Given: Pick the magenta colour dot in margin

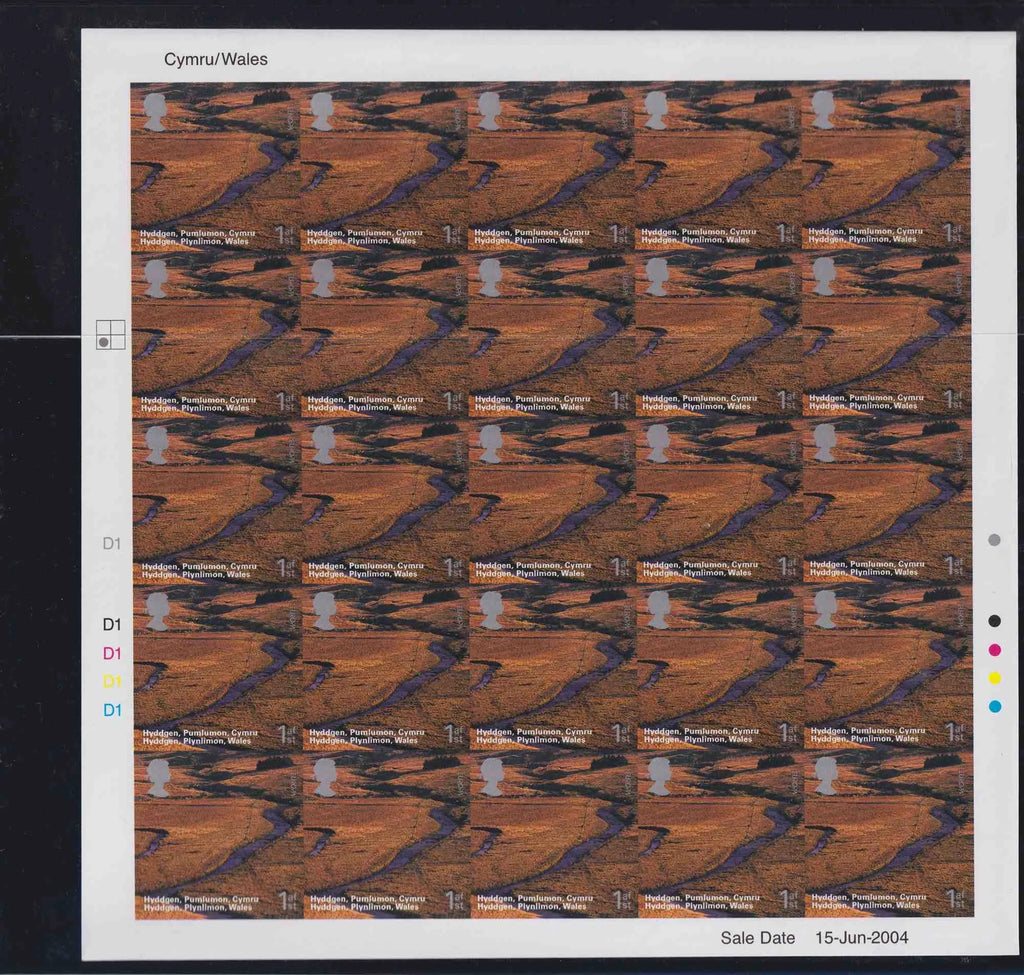Looking at the screenshot, I should 995,650.
